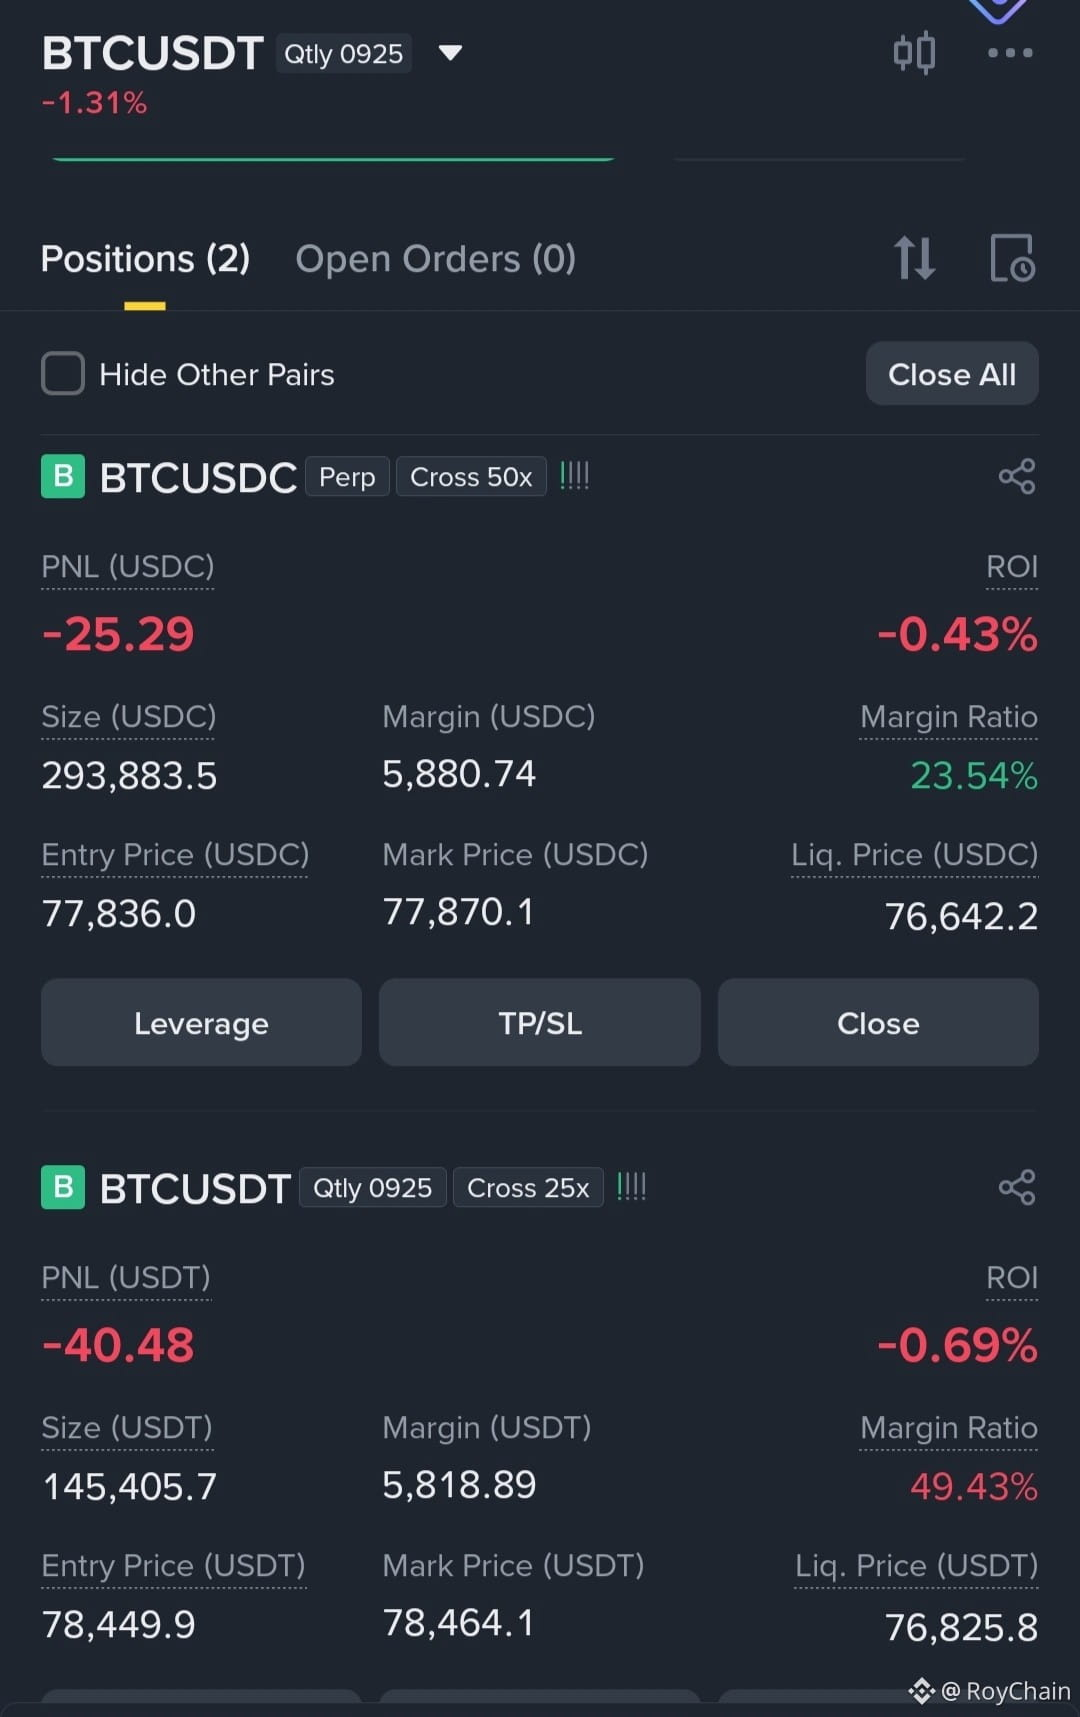The width and height of the screenshot is (1080, 1717).
Task: Tap the green B icon beside BTCUSDC
Action: coord(63,476)
